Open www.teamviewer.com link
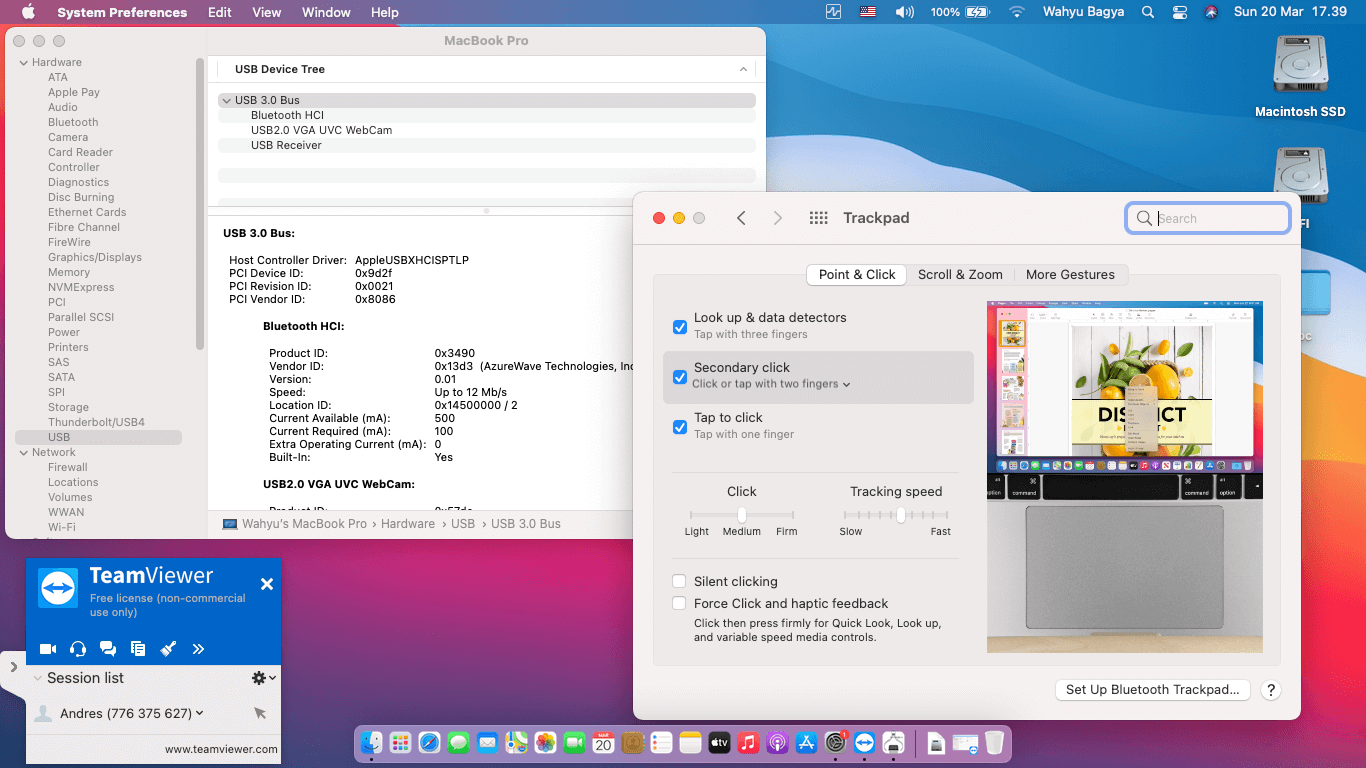1366x768 pixels. (x=221, y=749)
